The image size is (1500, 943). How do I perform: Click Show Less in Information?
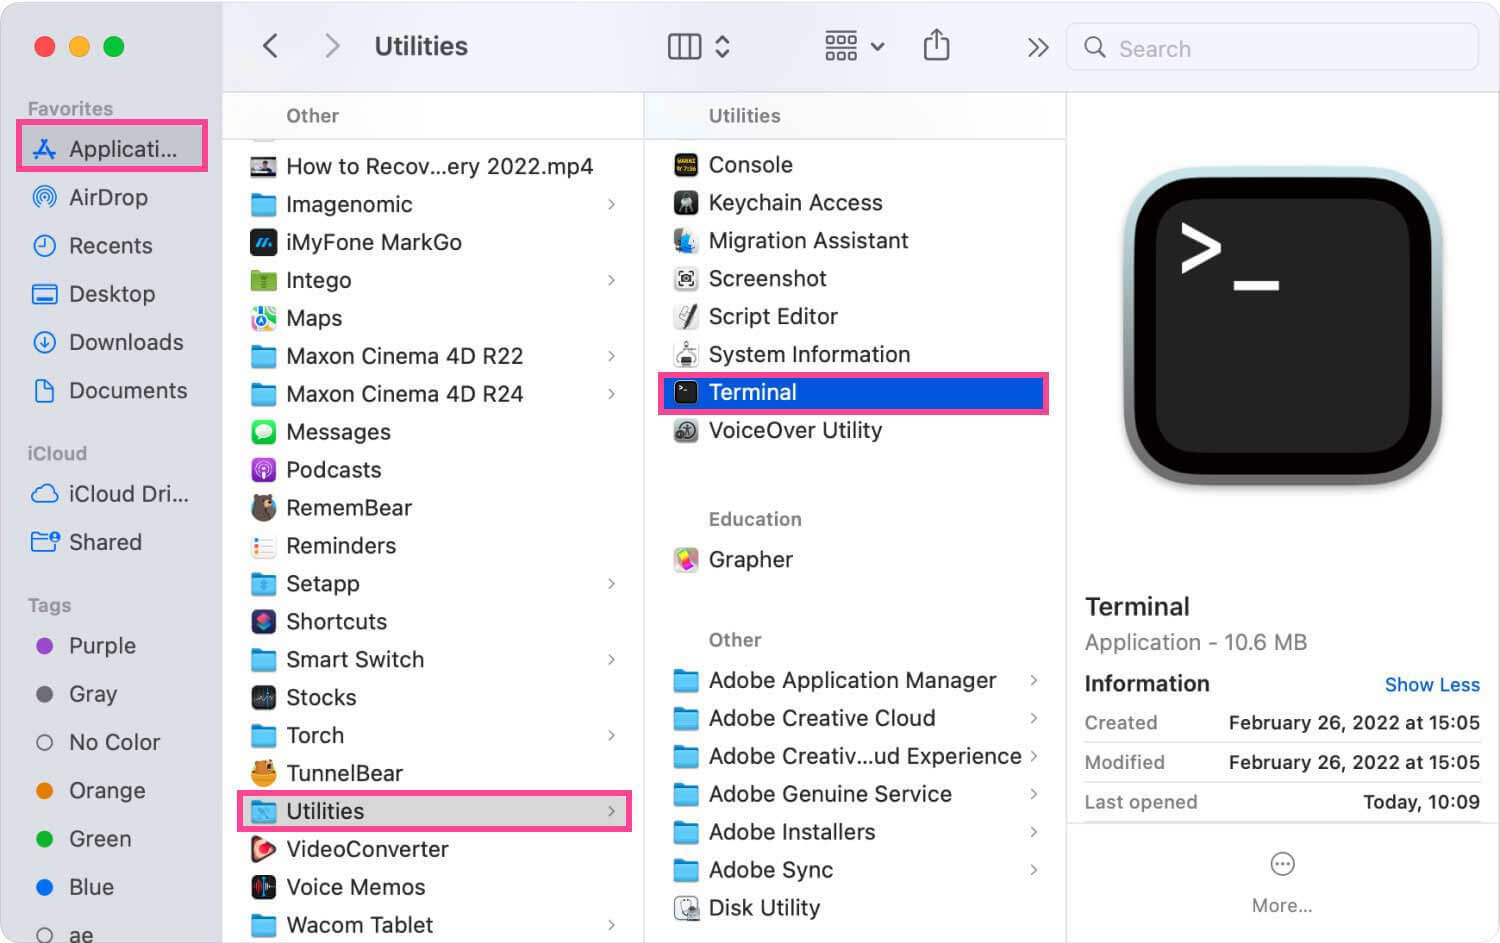click(1432, 685)
